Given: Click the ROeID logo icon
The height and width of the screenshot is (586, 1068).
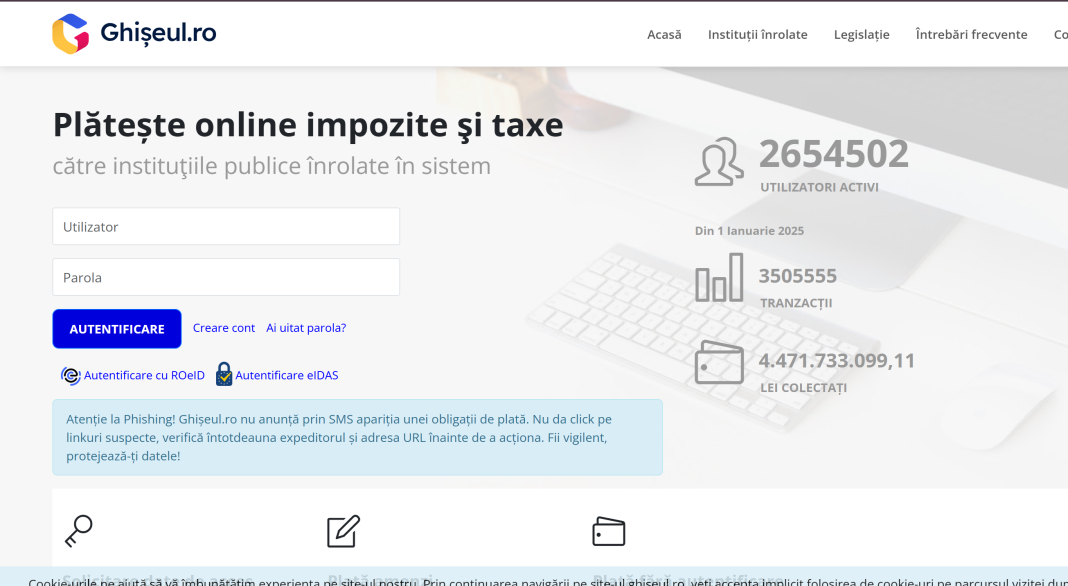Looking at the screenshot, I should 71,375.
